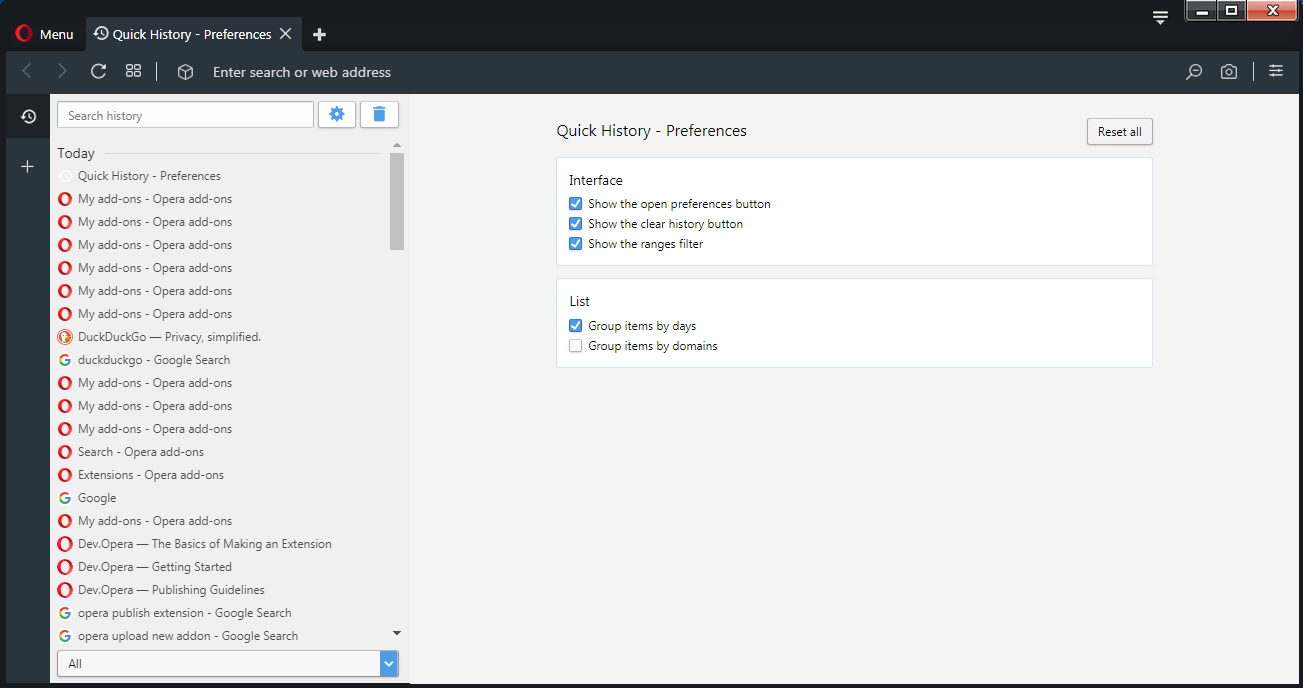Click the Today group heading
Screen dimensions: 1303x688
76,153
